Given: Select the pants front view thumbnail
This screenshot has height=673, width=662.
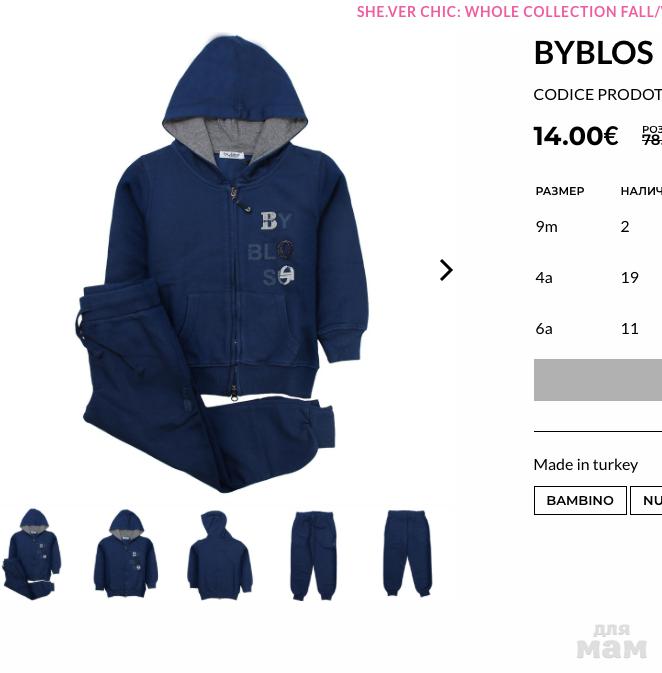Looking at the screenshot, I should click(x=313, y=555).
